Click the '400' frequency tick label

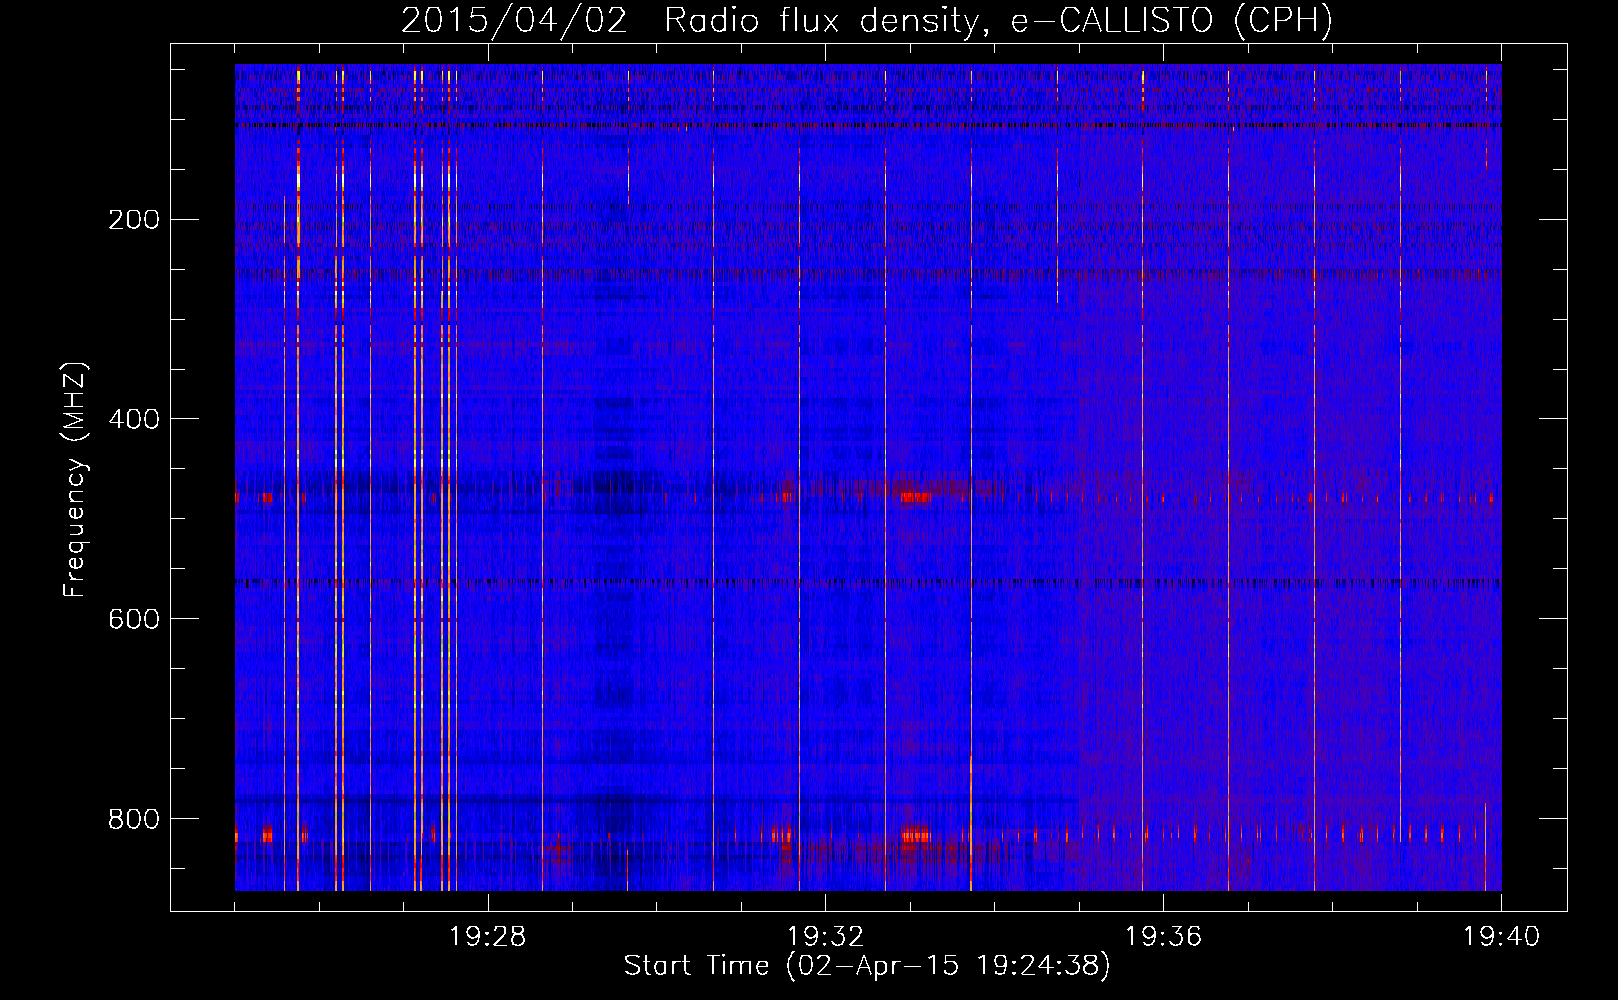coord(134,419)
